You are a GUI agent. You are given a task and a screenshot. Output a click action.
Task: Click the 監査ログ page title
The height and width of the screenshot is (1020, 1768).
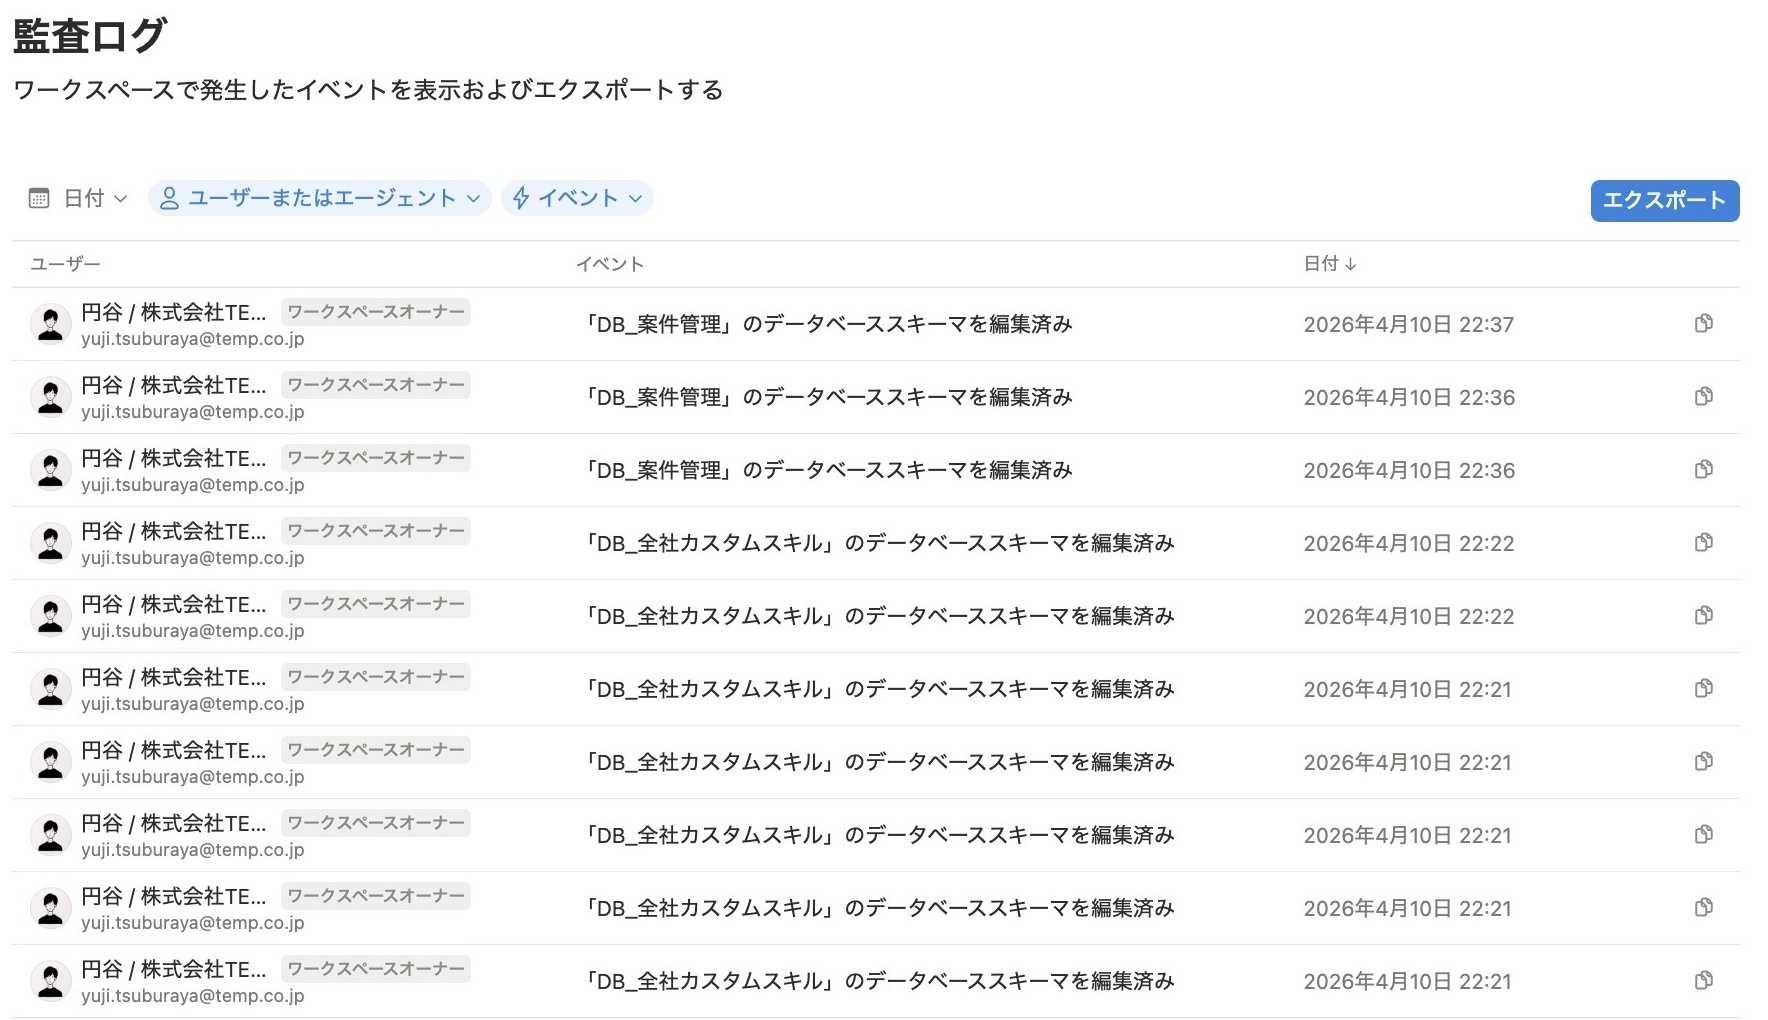(x=87, y=36)
